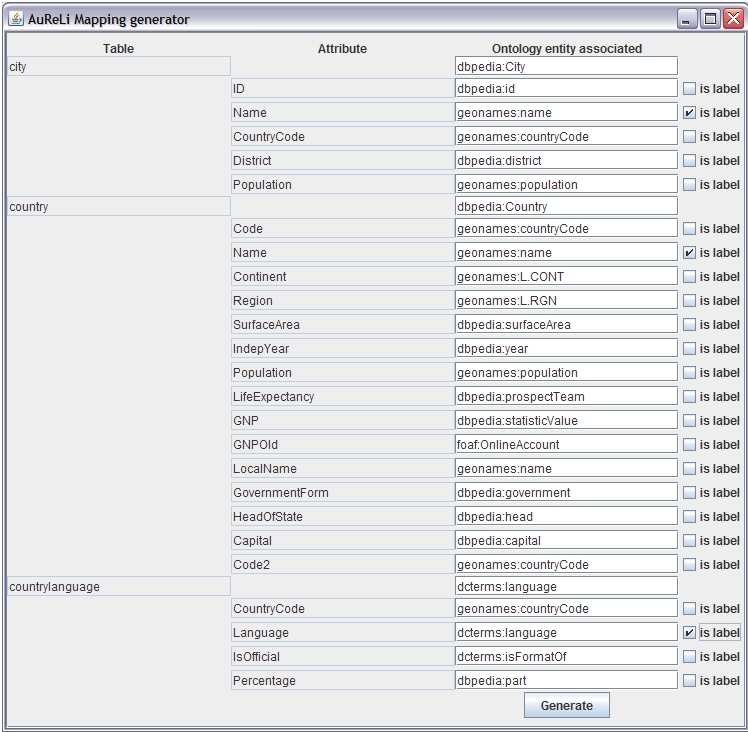Maximize the AuReLi Mapping generator window
This screenshot has height=732, width=748.
pos(710,19)
